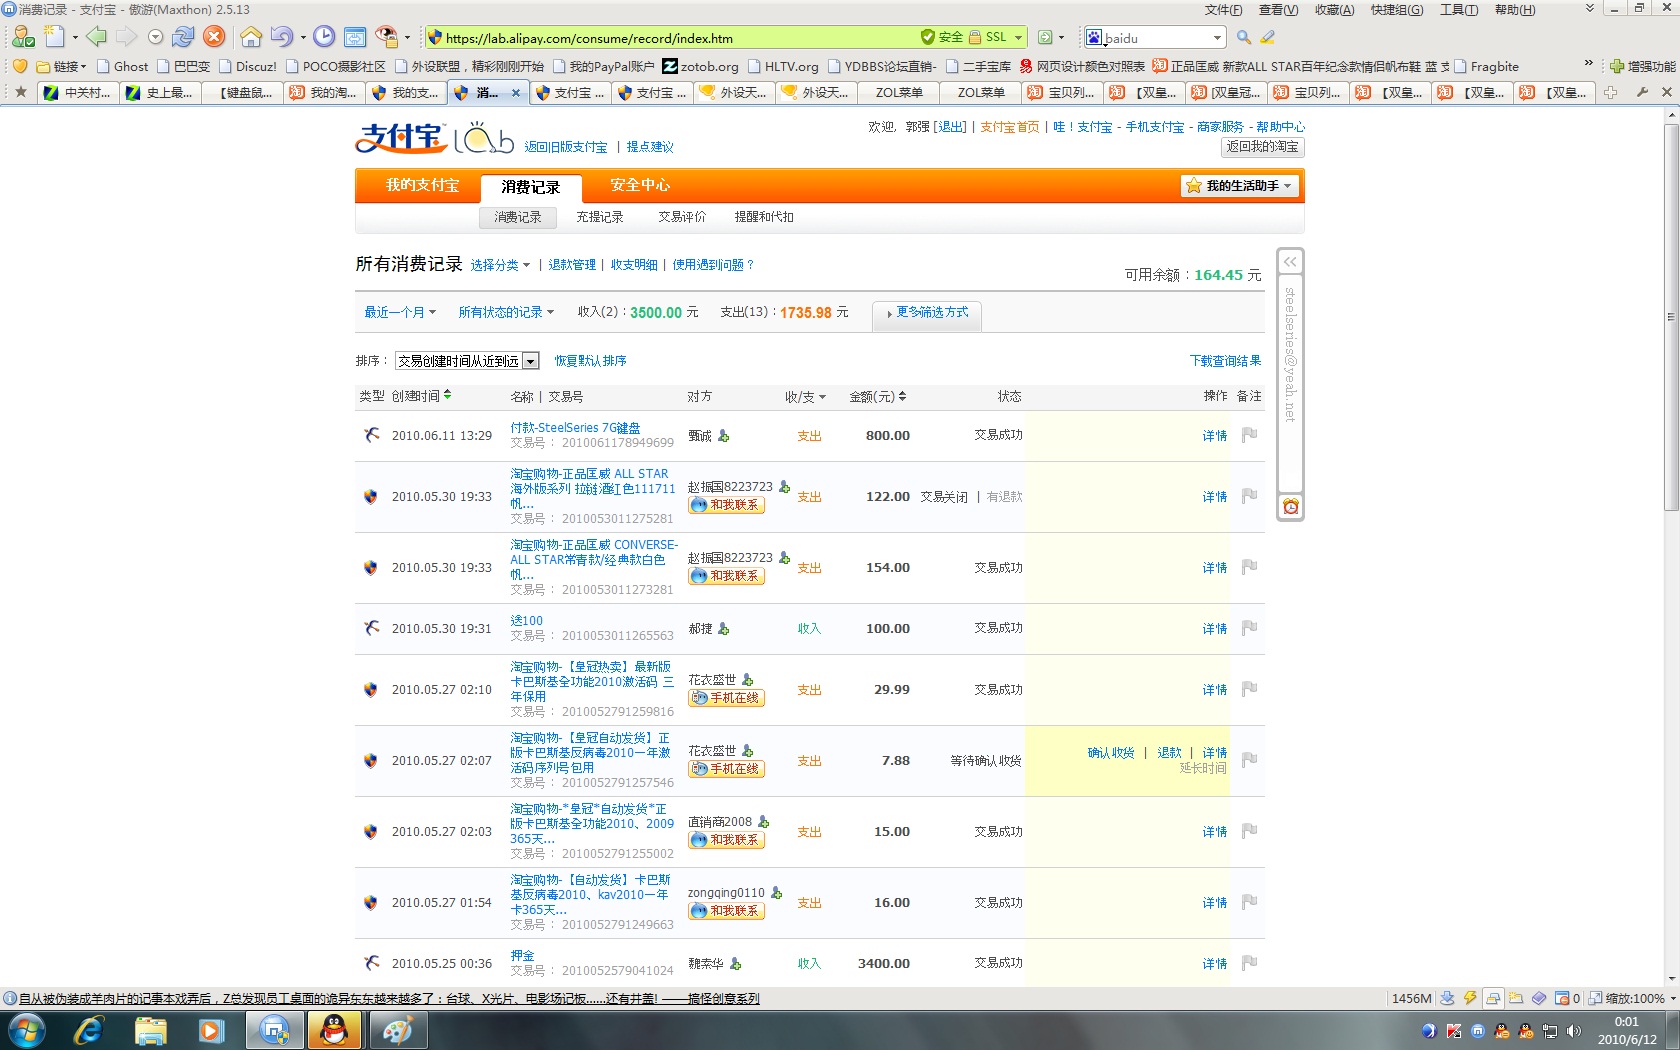Viewport: 1680px width, 1050px height.
Task: Click the search magnifier icon beside baidu
Action: point(1243,37)
